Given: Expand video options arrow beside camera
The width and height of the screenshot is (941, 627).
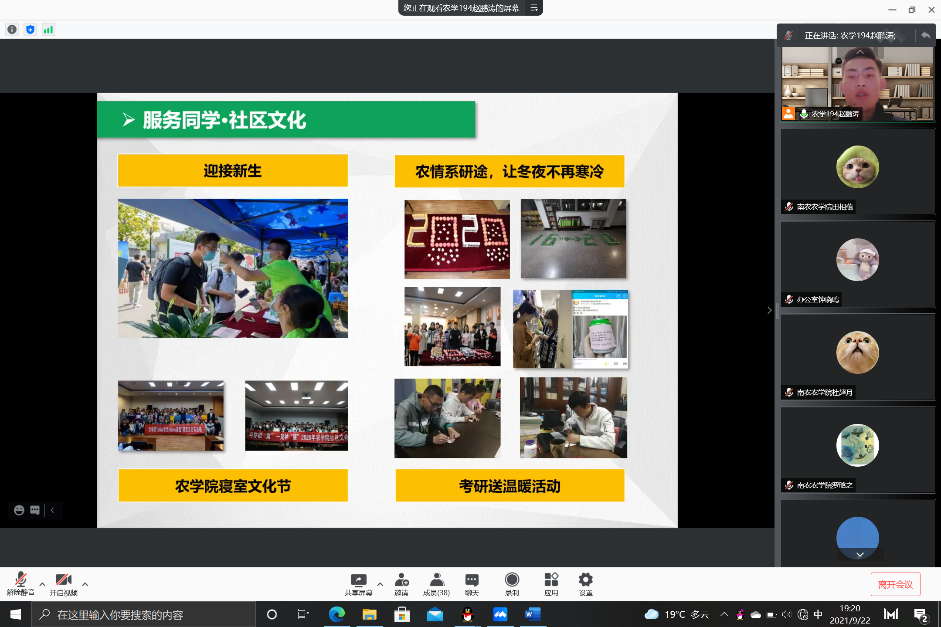Looking at the screenshot, I should [85, 584].
